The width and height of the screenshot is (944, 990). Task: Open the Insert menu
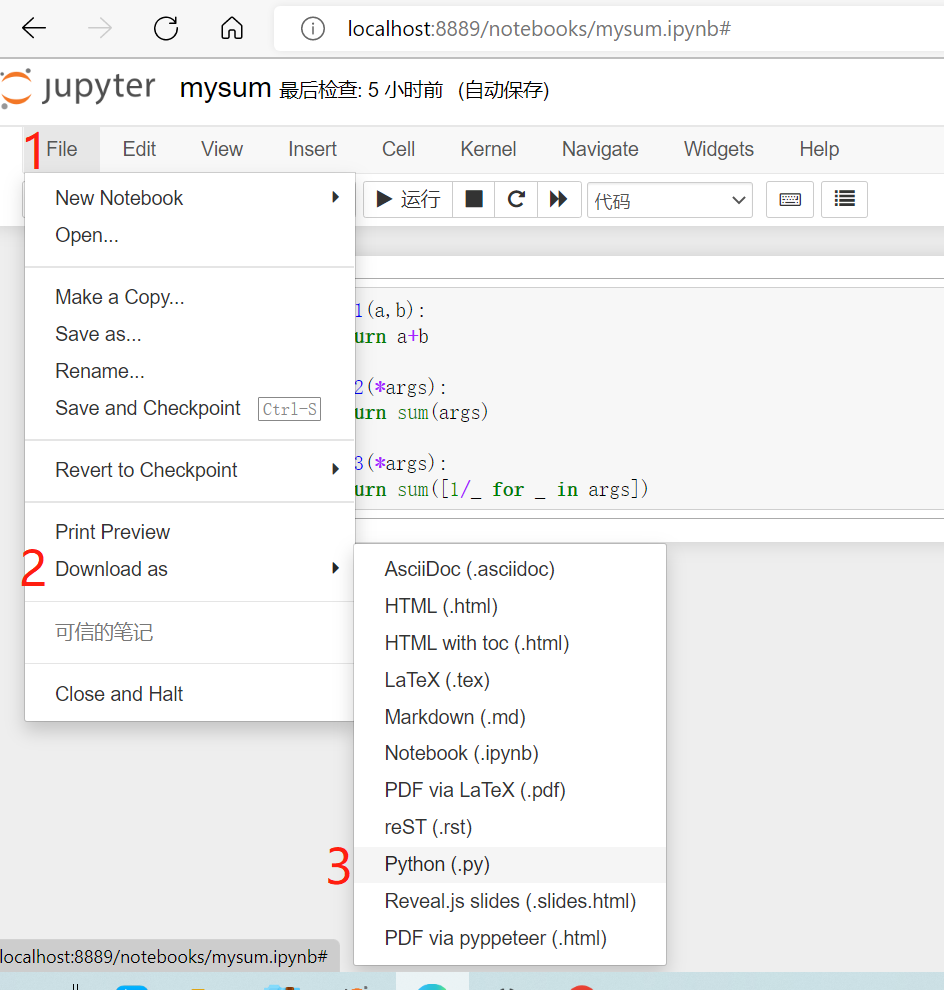(x=312, y=149)
